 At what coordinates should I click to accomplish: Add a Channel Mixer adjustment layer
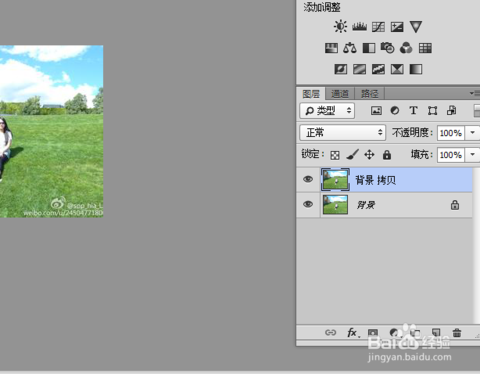pos(406,48)
